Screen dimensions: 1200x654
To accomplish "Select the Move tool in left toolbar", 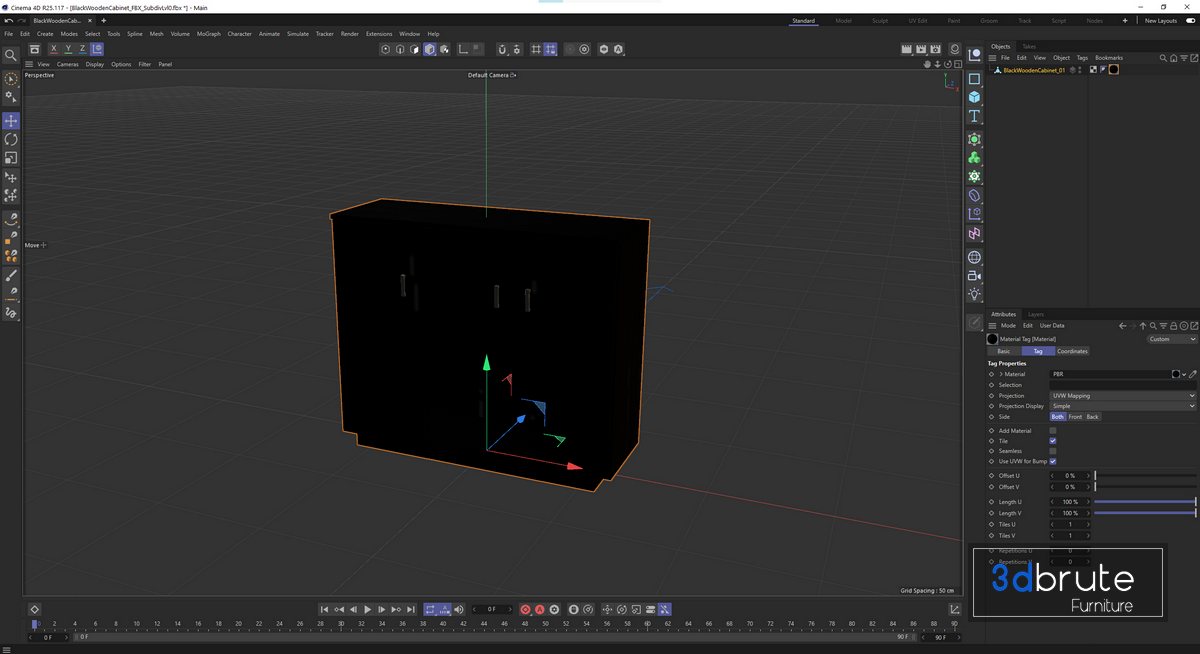I will point(11,121).
